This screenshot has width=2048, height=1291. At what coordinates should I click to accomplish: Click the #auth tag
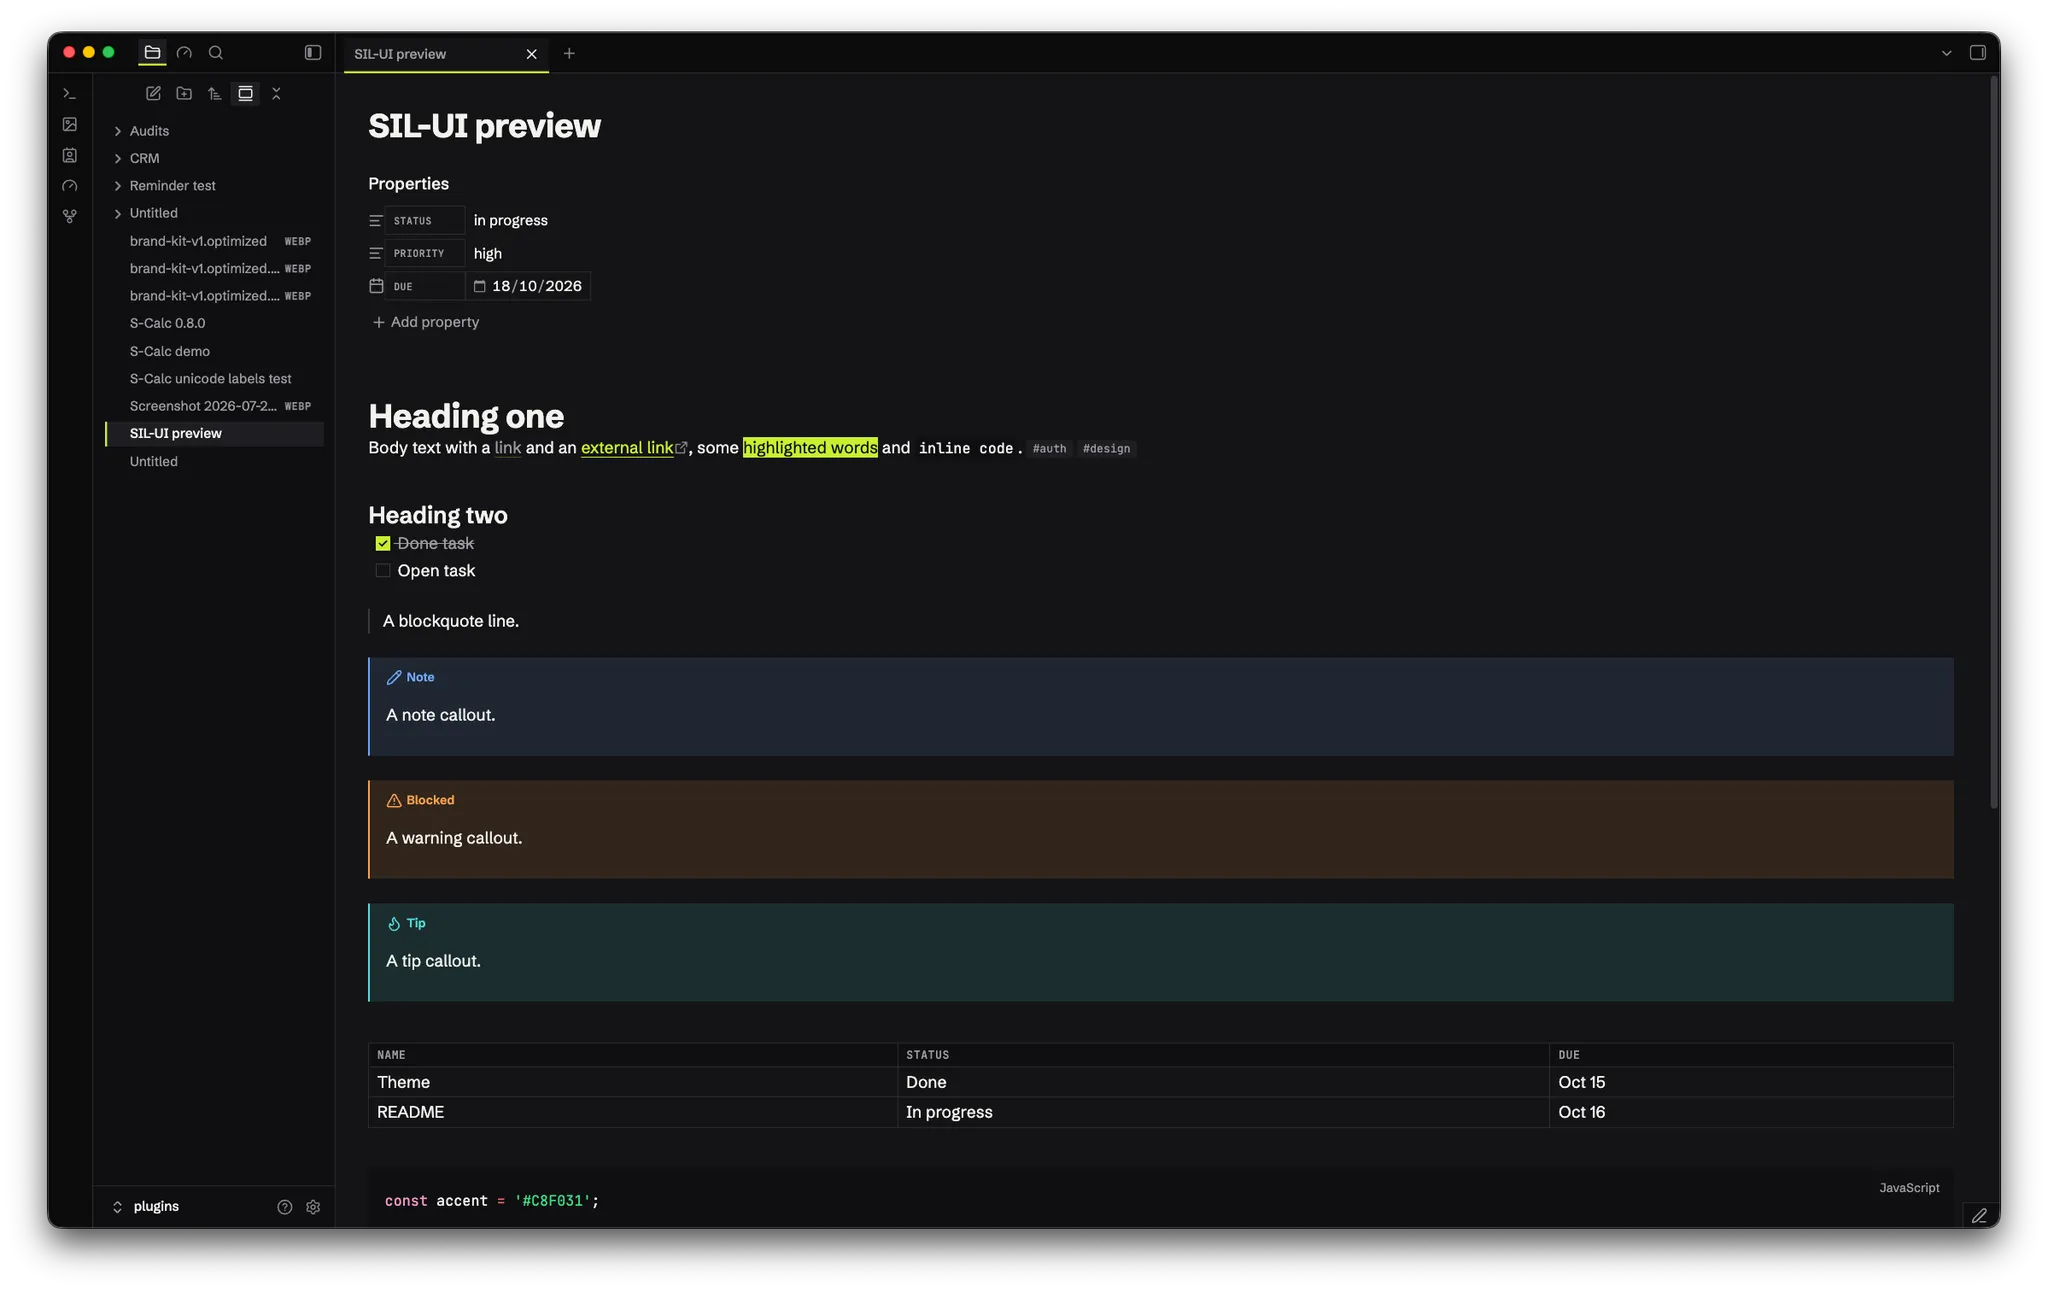[1049, 449]
